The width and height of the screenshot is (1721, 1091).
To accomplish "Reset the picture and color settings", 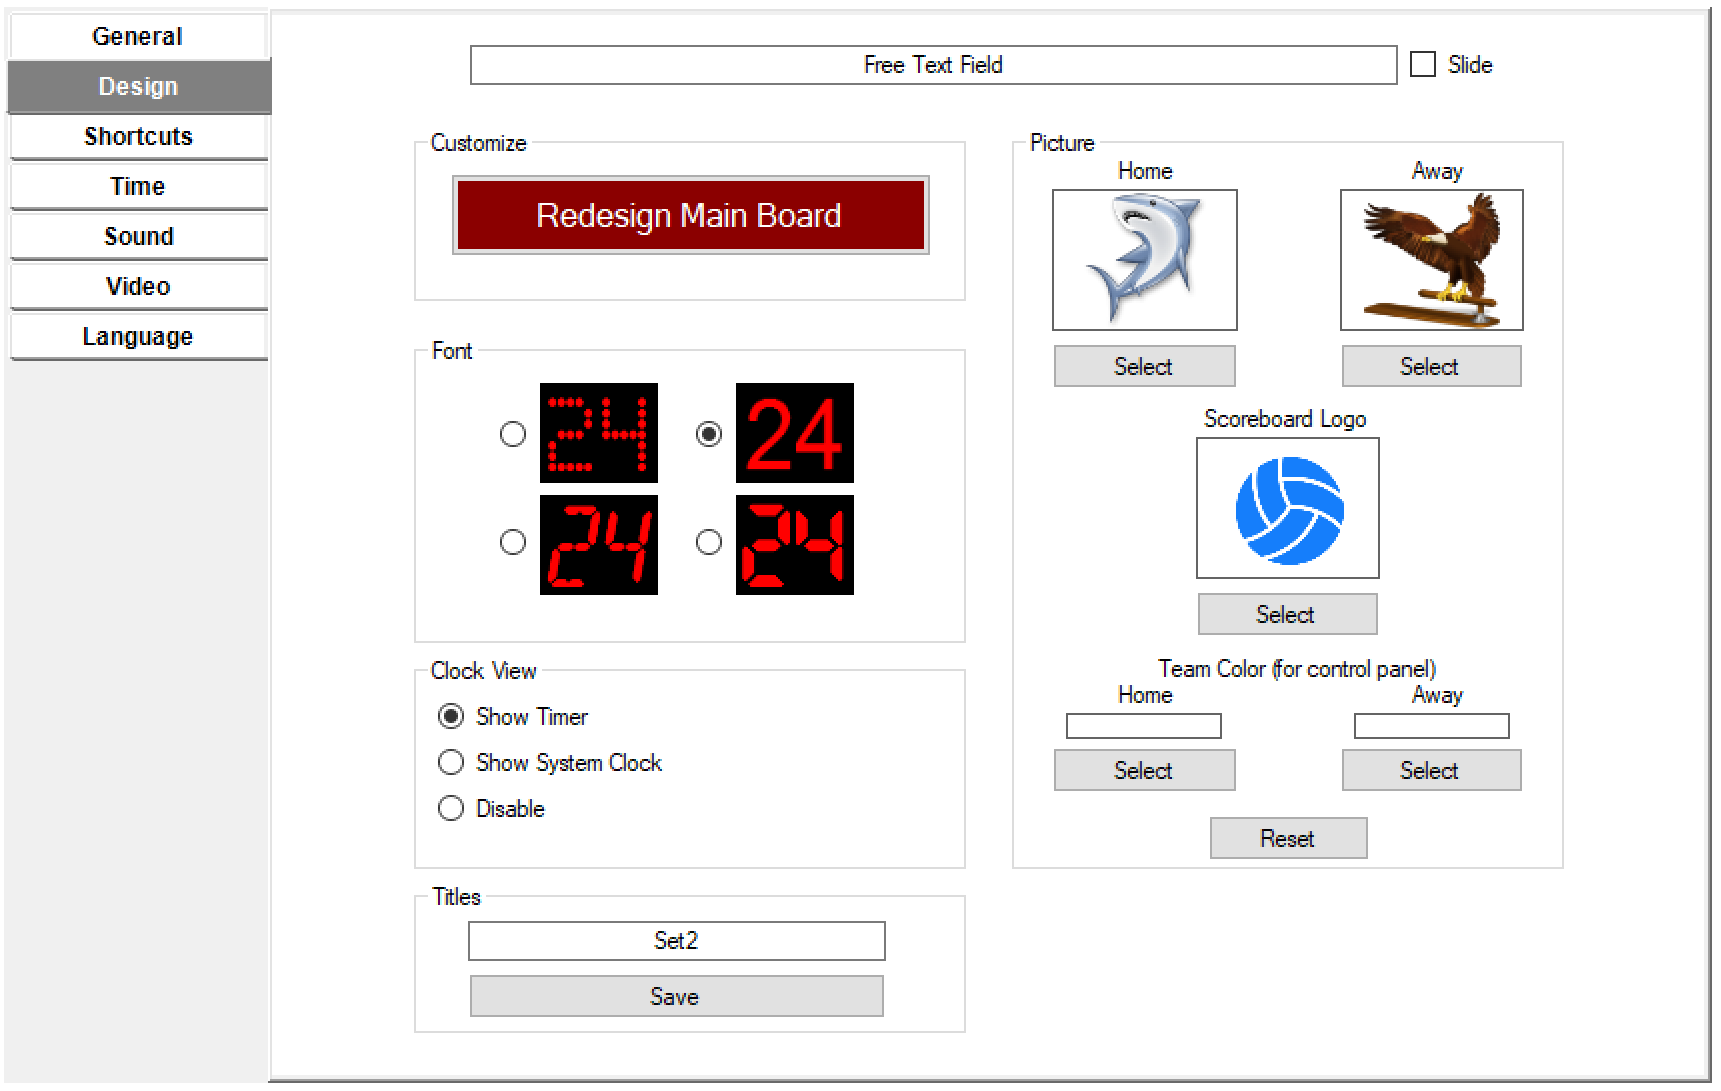I will 1287,839.
